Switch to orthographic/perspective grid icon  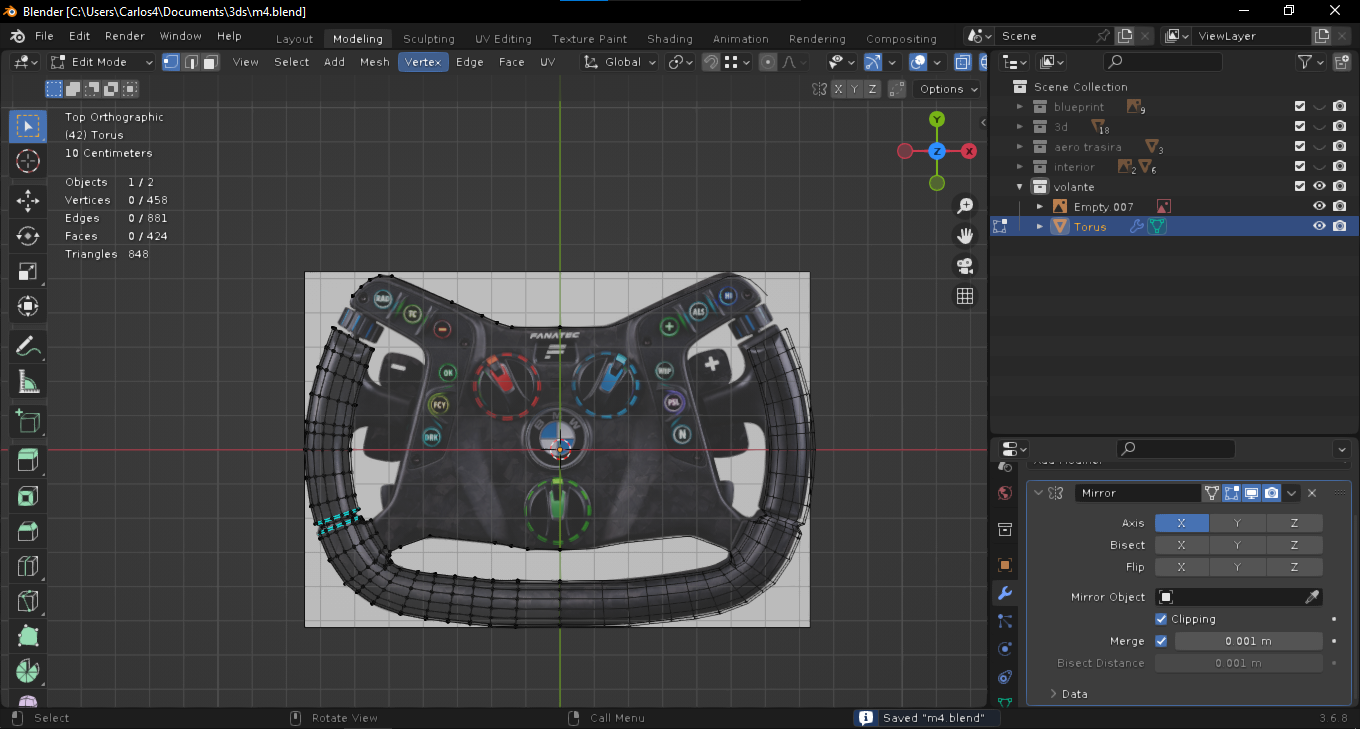point(965,296)
